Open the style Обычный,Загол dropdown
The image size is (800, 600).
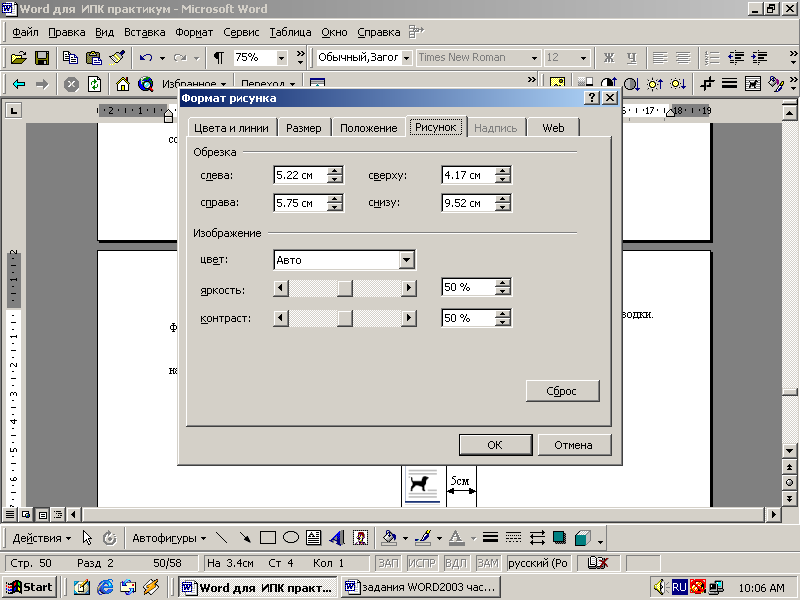tap(407, 58)
